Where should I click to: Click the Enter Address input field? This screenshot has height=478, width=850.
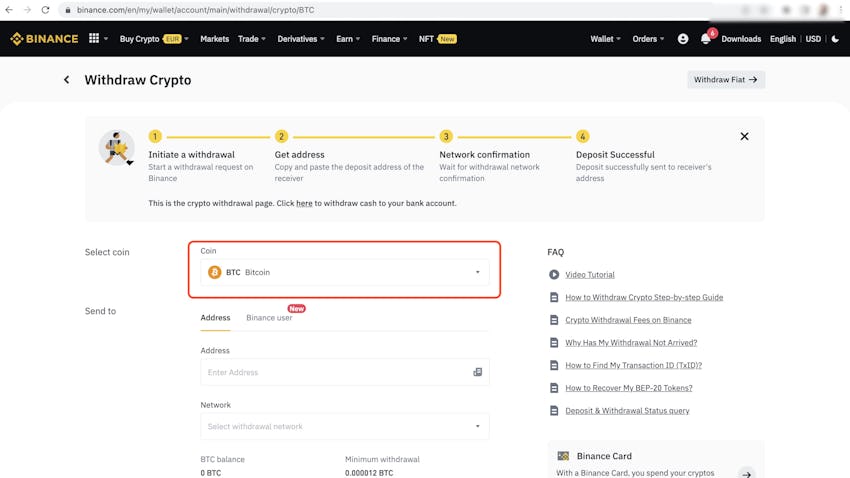[335, 372]
